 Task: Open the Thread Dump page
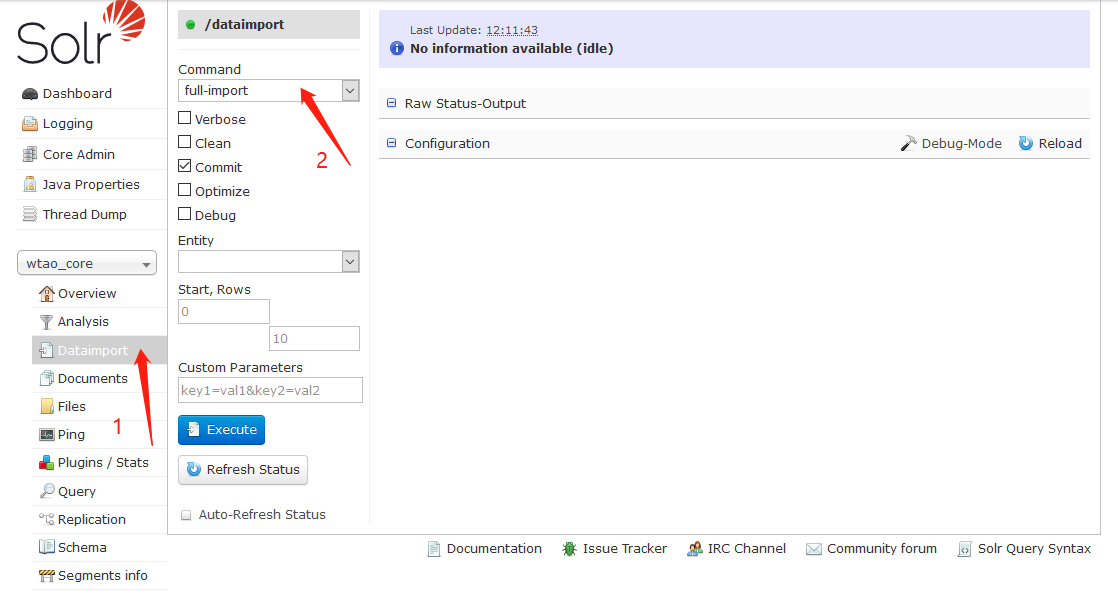[x=85, y=214]
